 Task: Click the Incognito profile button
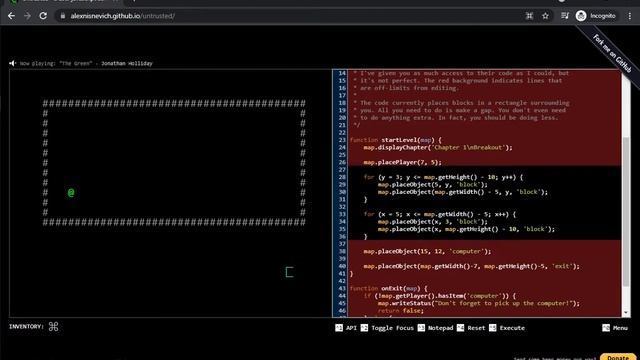point(596,16)
